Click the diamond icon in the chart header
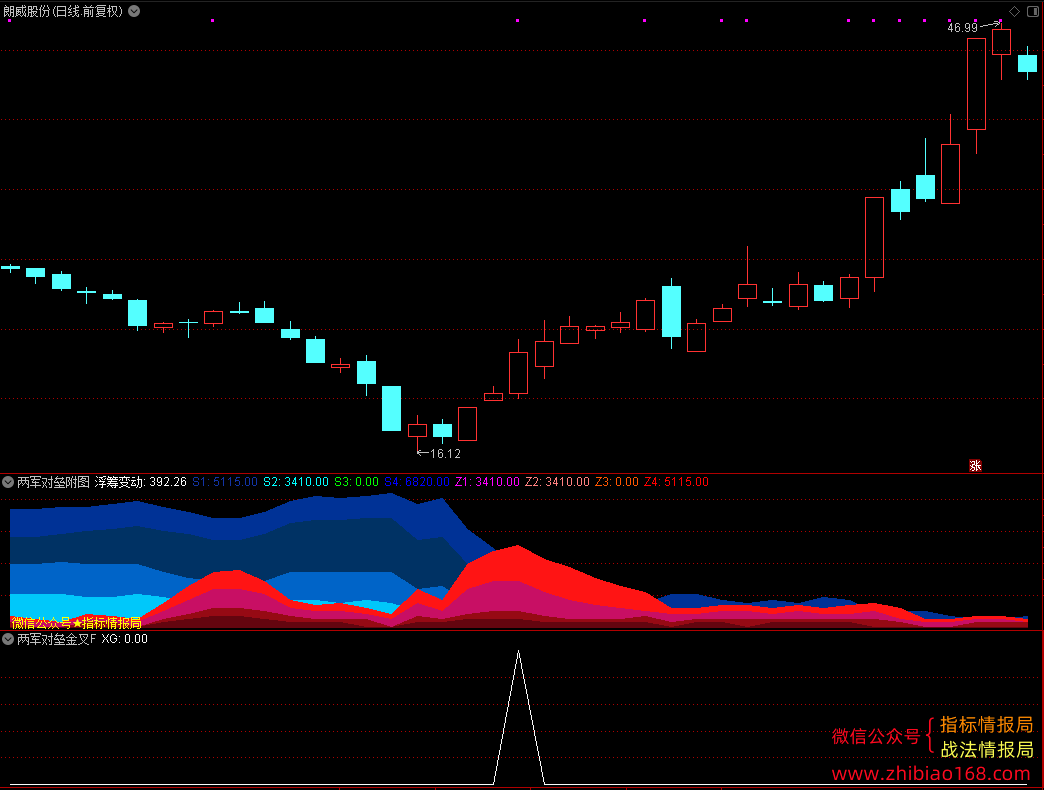Screen dimensions: 1044x790 tap(1014, 11)
